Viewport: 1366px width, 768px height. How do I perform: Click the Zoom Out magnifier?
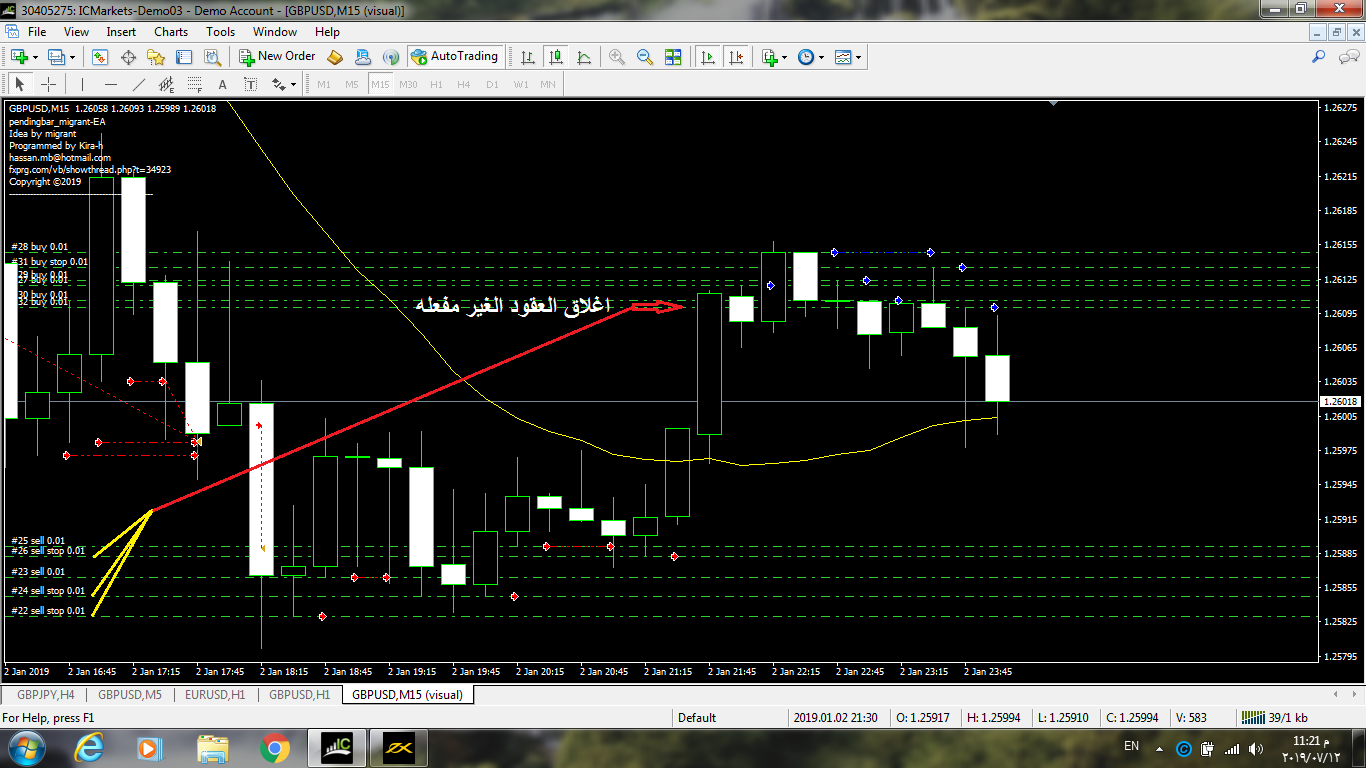pyautogui.click(x=645, y=57)
